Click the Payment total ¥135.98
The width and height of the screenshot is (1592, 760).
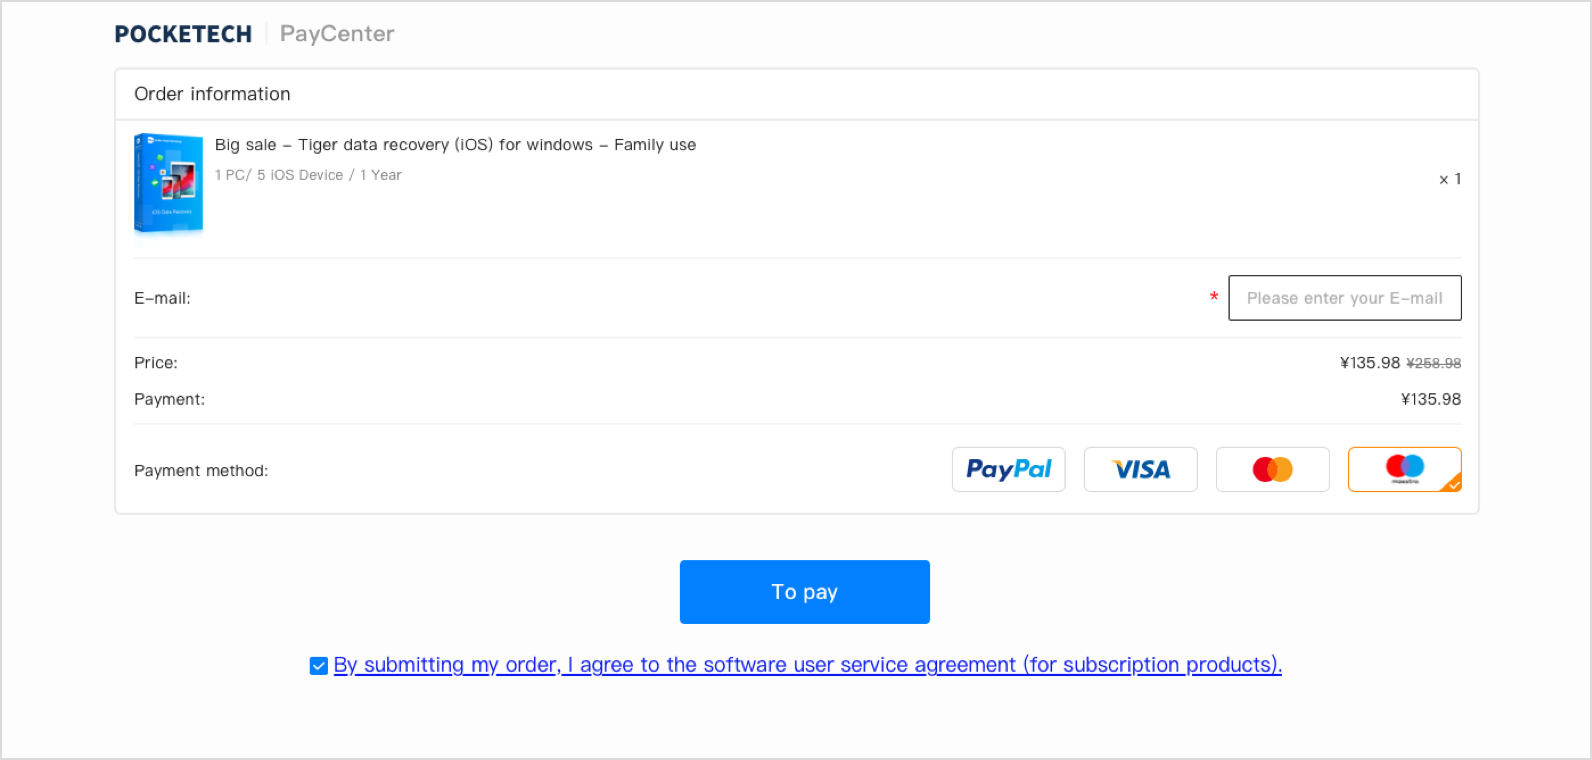coord(1430,399)
